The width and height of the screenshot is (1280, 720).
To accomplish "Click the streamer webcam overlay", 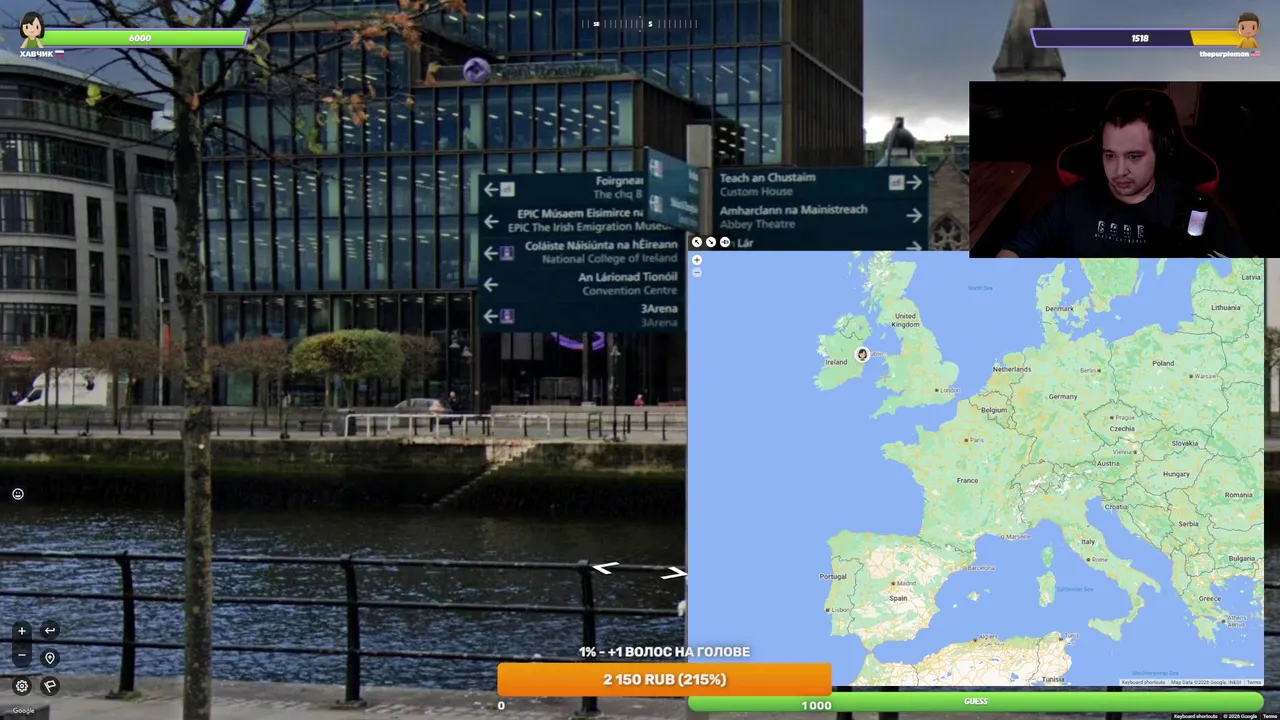I will 1124,170.
